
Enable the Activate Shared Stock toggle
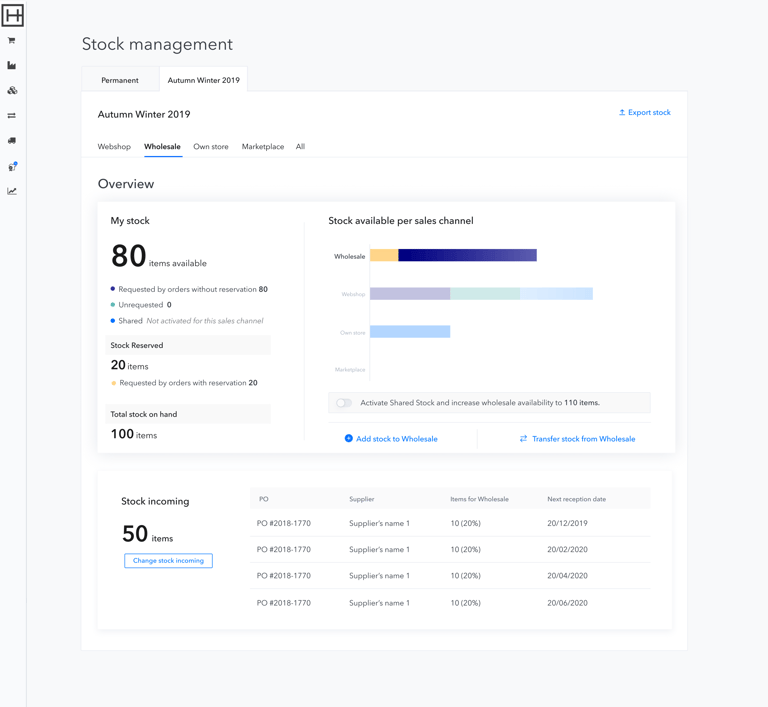pos(344,403)
